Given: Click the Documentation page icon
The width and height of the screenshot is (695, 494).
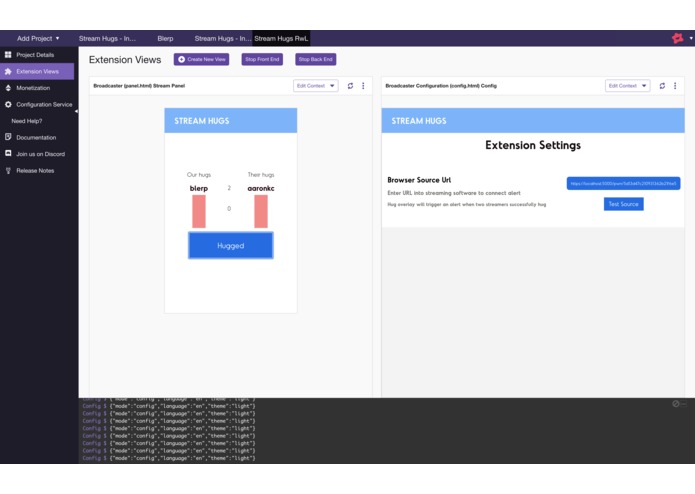Looking at the screenshot, I should pos(8,137).
